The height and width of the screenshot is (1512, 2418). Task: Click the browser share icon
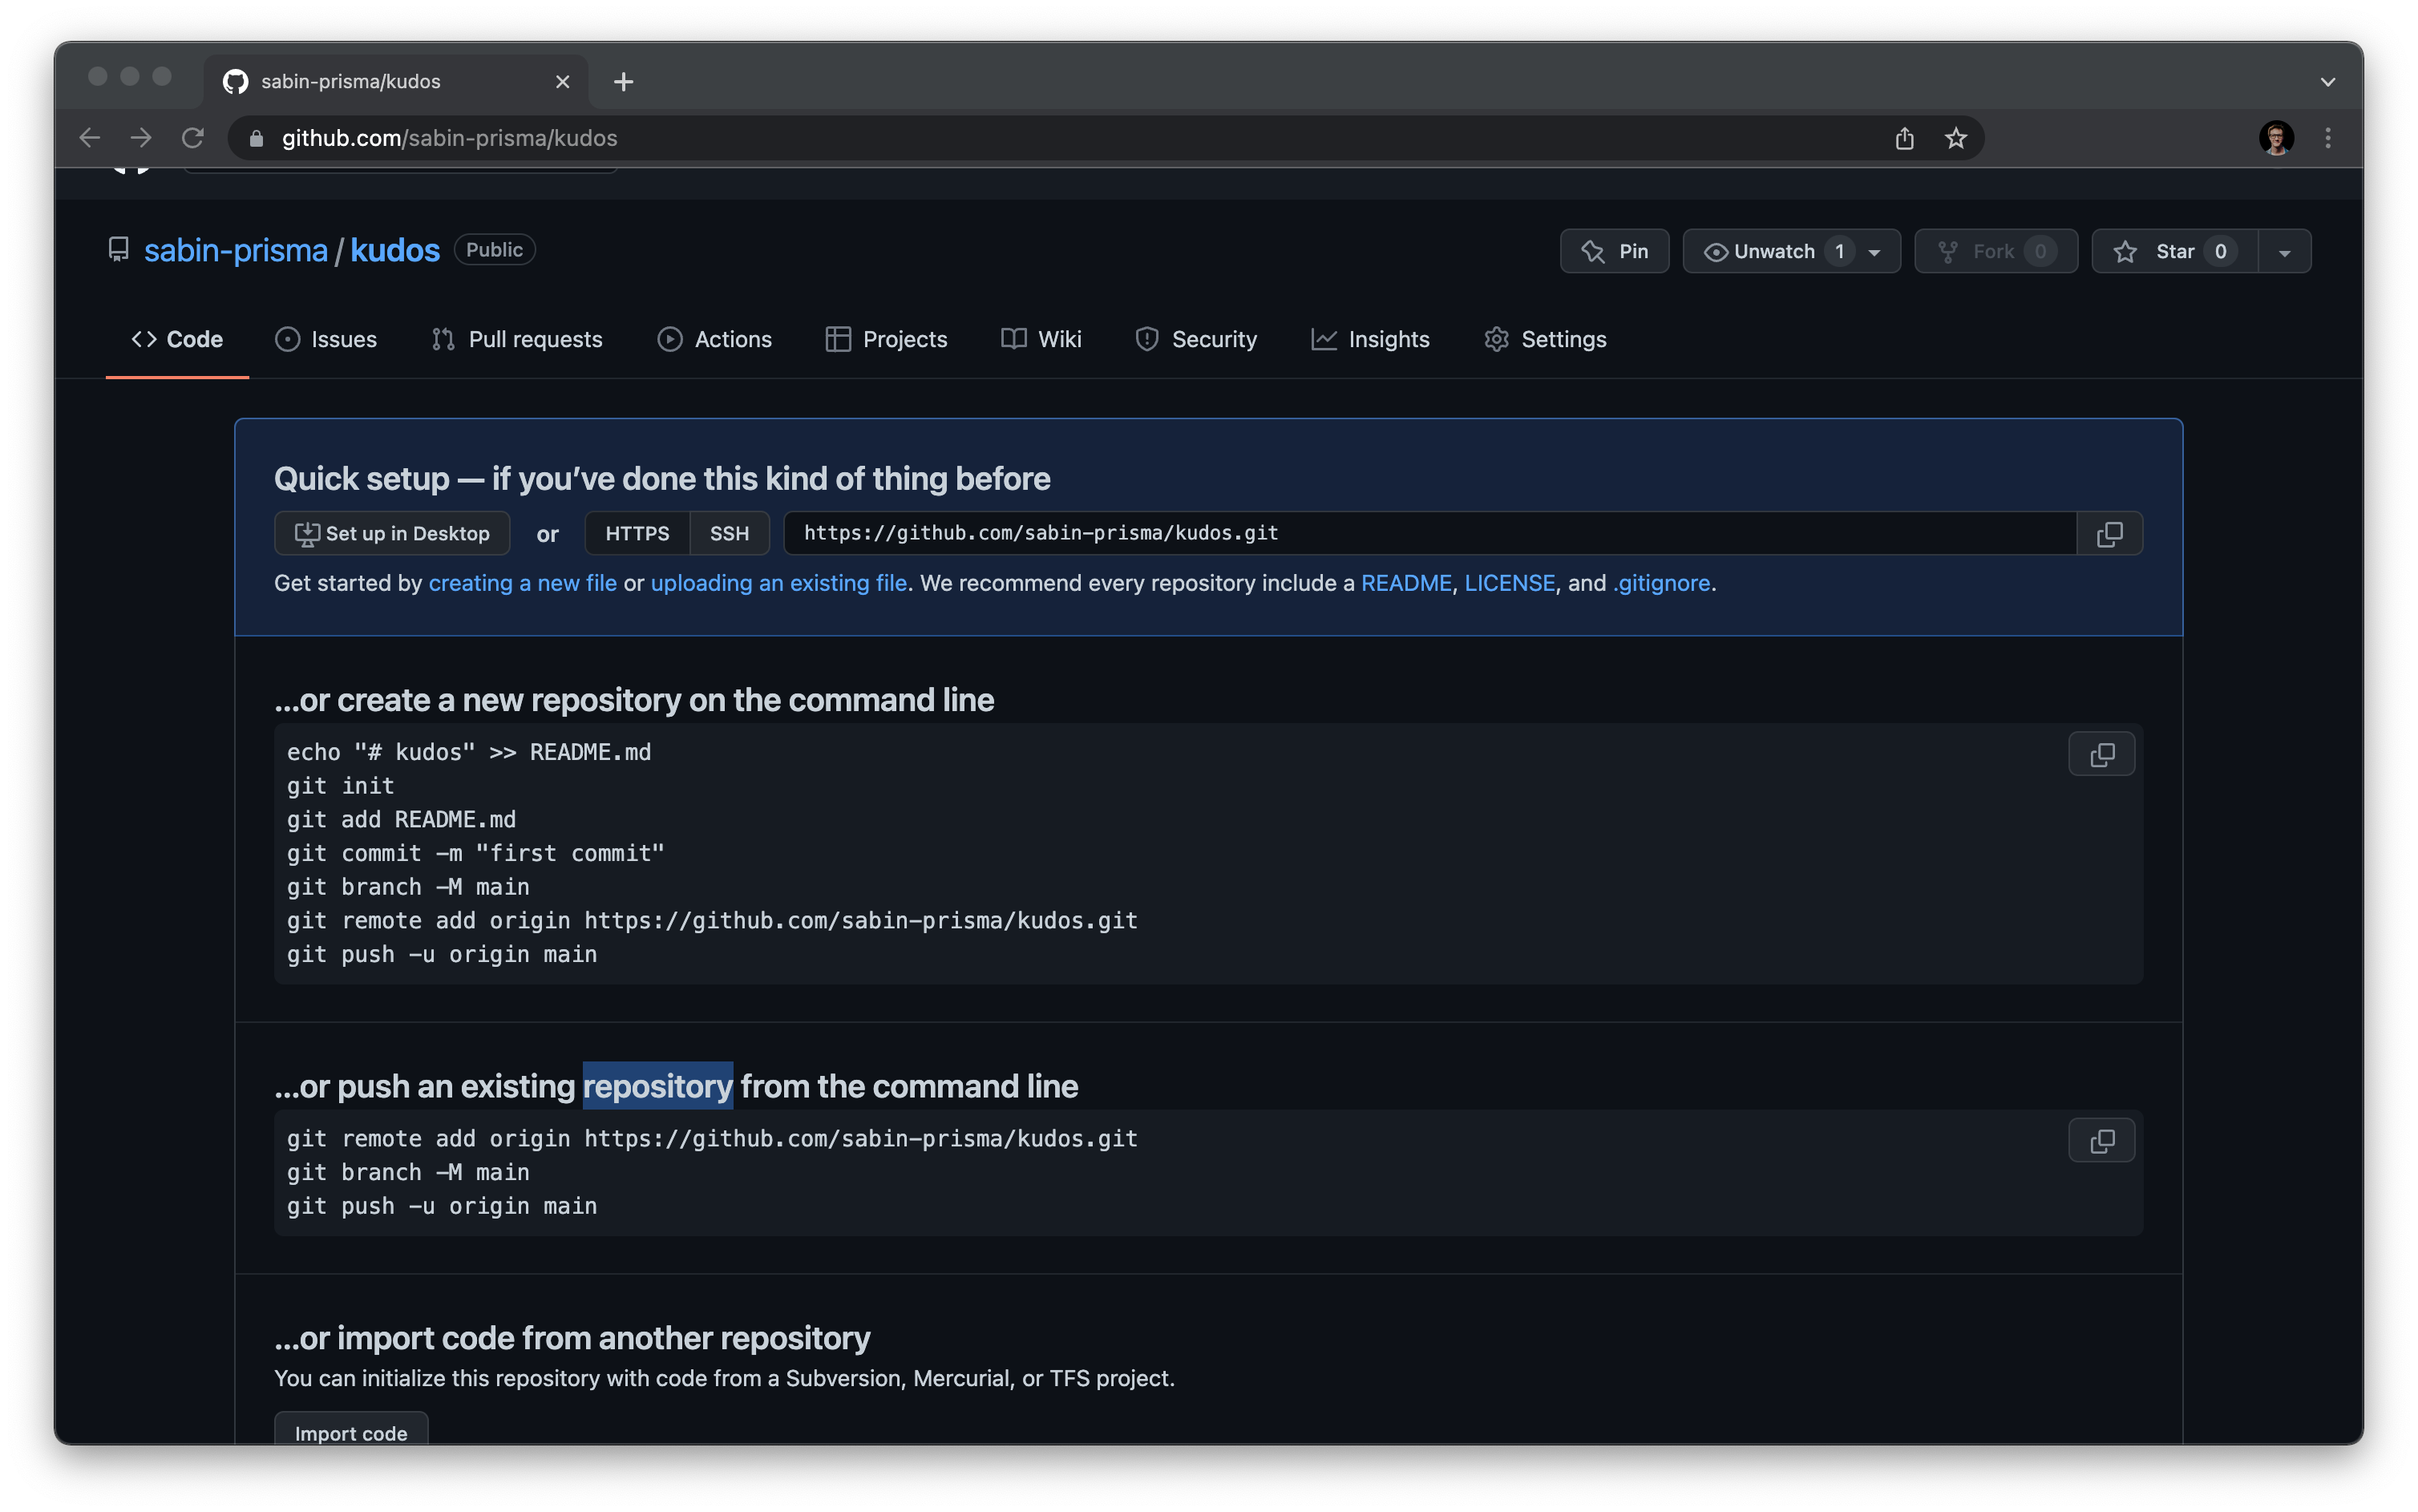[1904, 138]
